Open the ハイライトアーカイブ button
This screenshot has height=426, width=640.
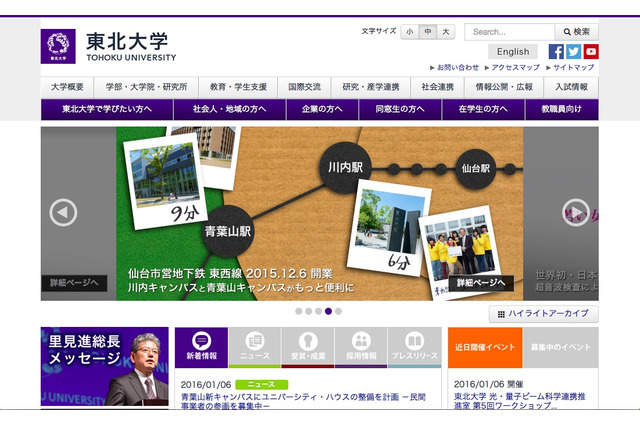click(544, 314)
